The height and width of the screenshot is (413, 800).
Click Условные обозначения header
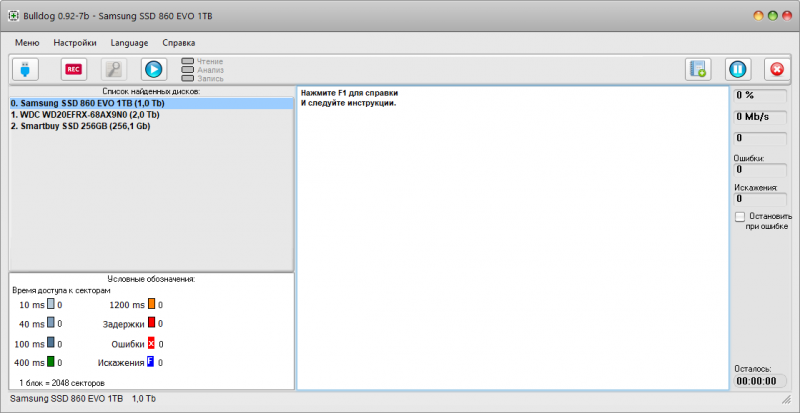click(x=152, y=279)
